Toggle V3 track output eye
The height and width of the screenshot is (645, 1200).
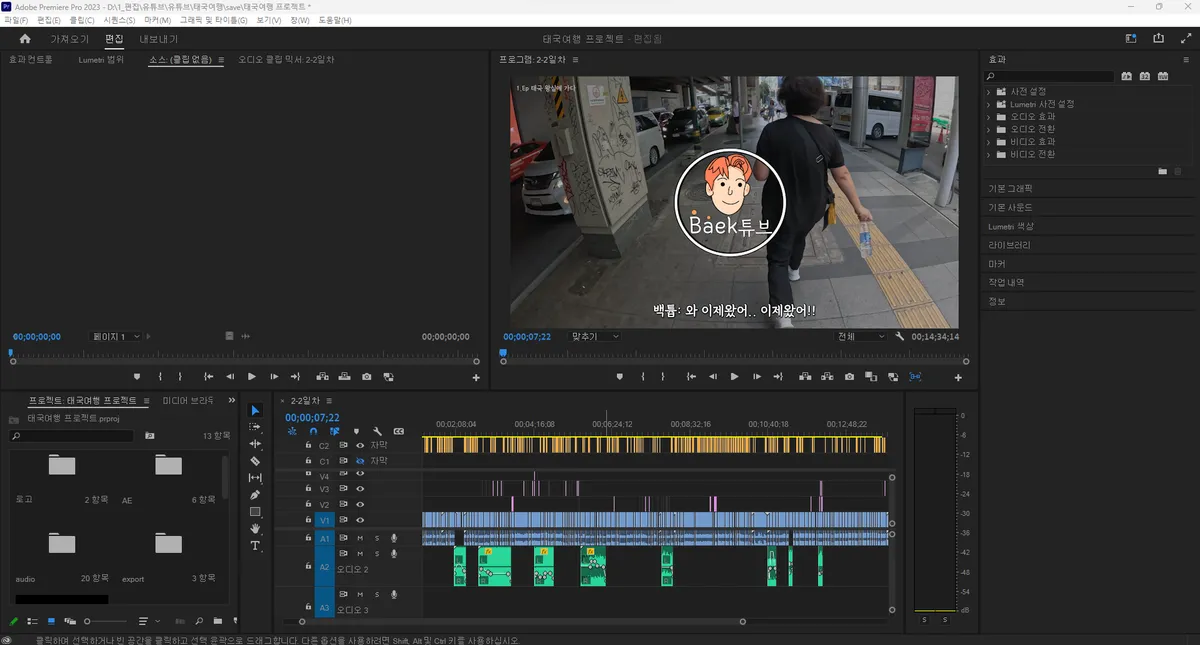tap(360, 490)
